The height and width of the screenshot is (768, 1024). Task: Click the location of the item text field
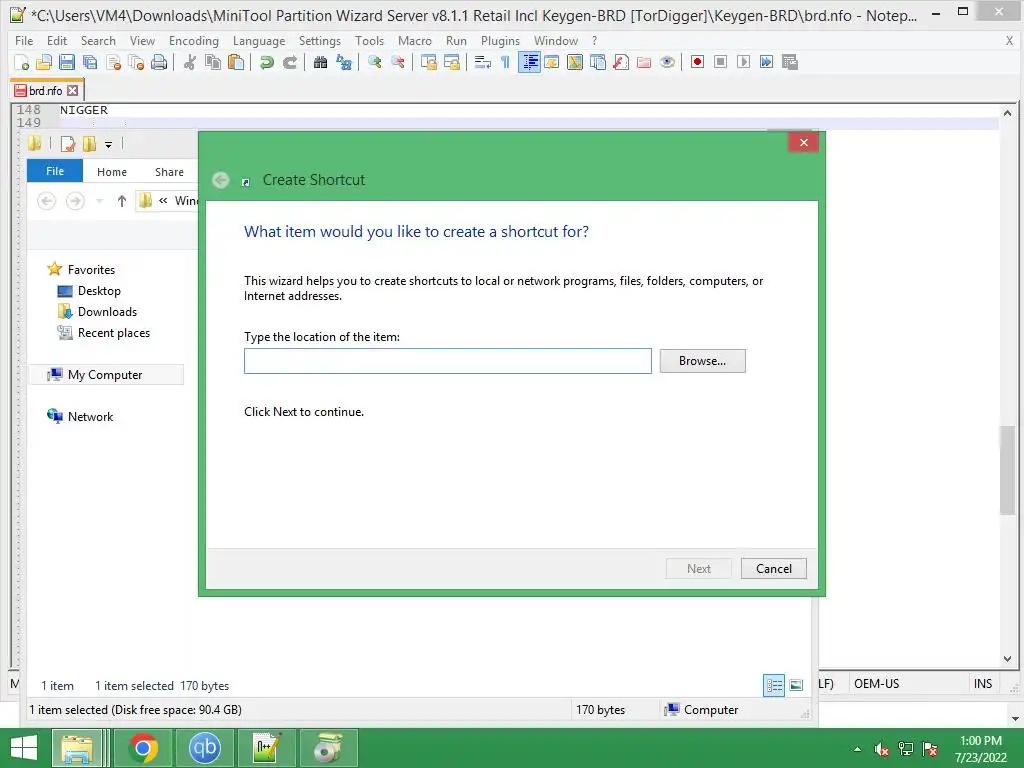click(x=448, y=361)
